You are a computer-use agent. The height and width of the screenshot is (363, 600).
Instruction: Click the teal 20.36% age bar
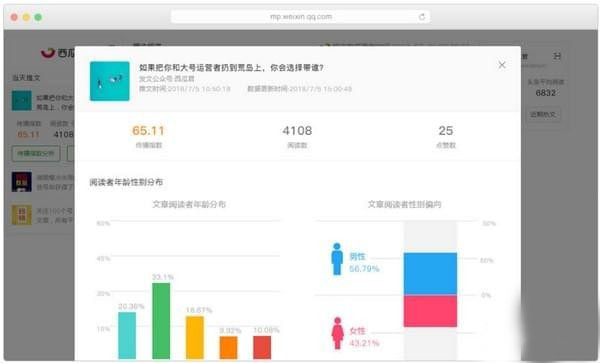[x=127, y=335]
